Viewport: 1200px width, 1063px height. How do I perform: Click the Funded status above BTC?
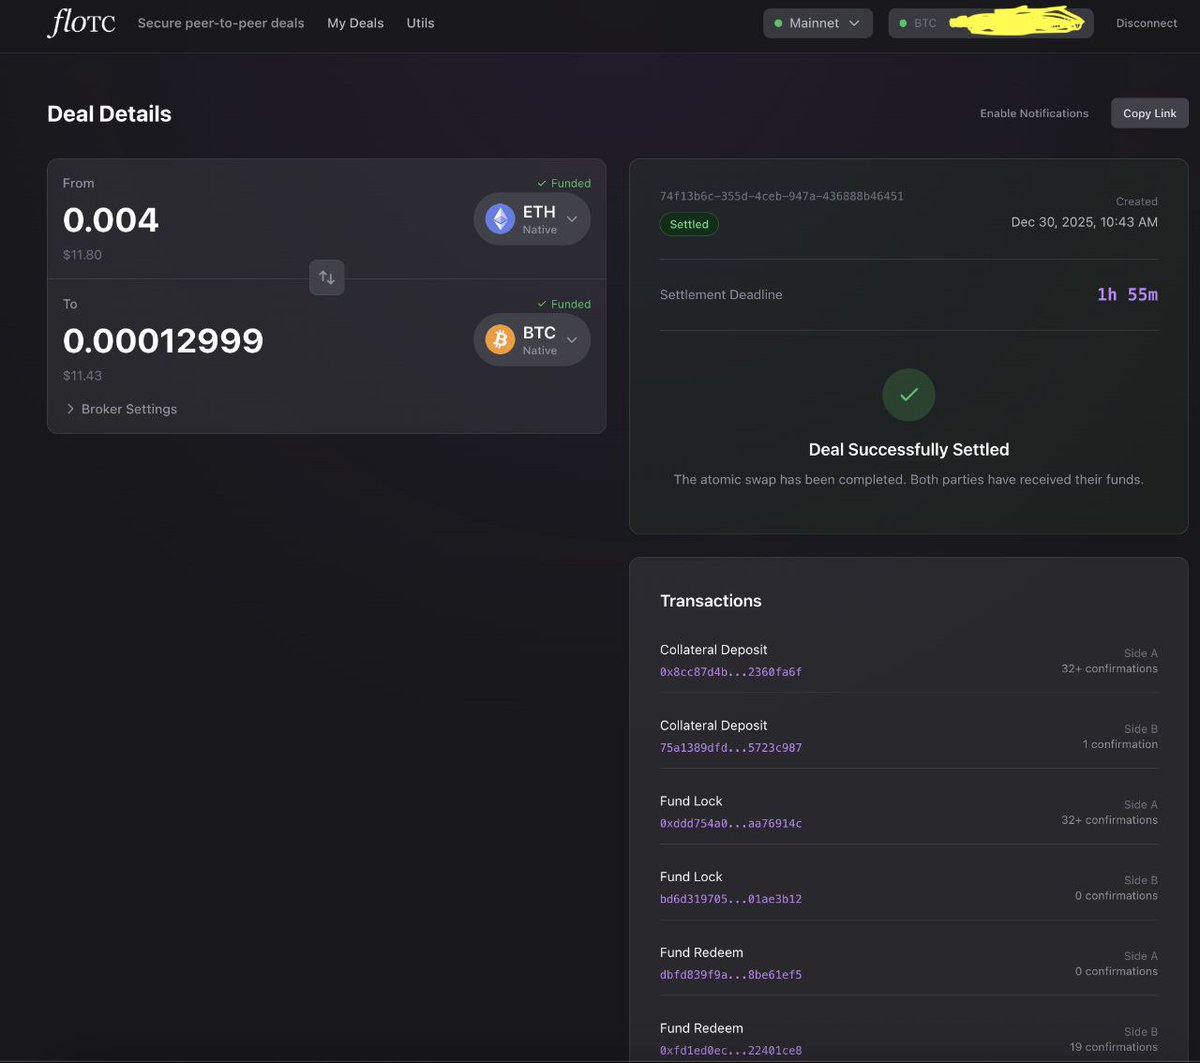click(564, 304)
